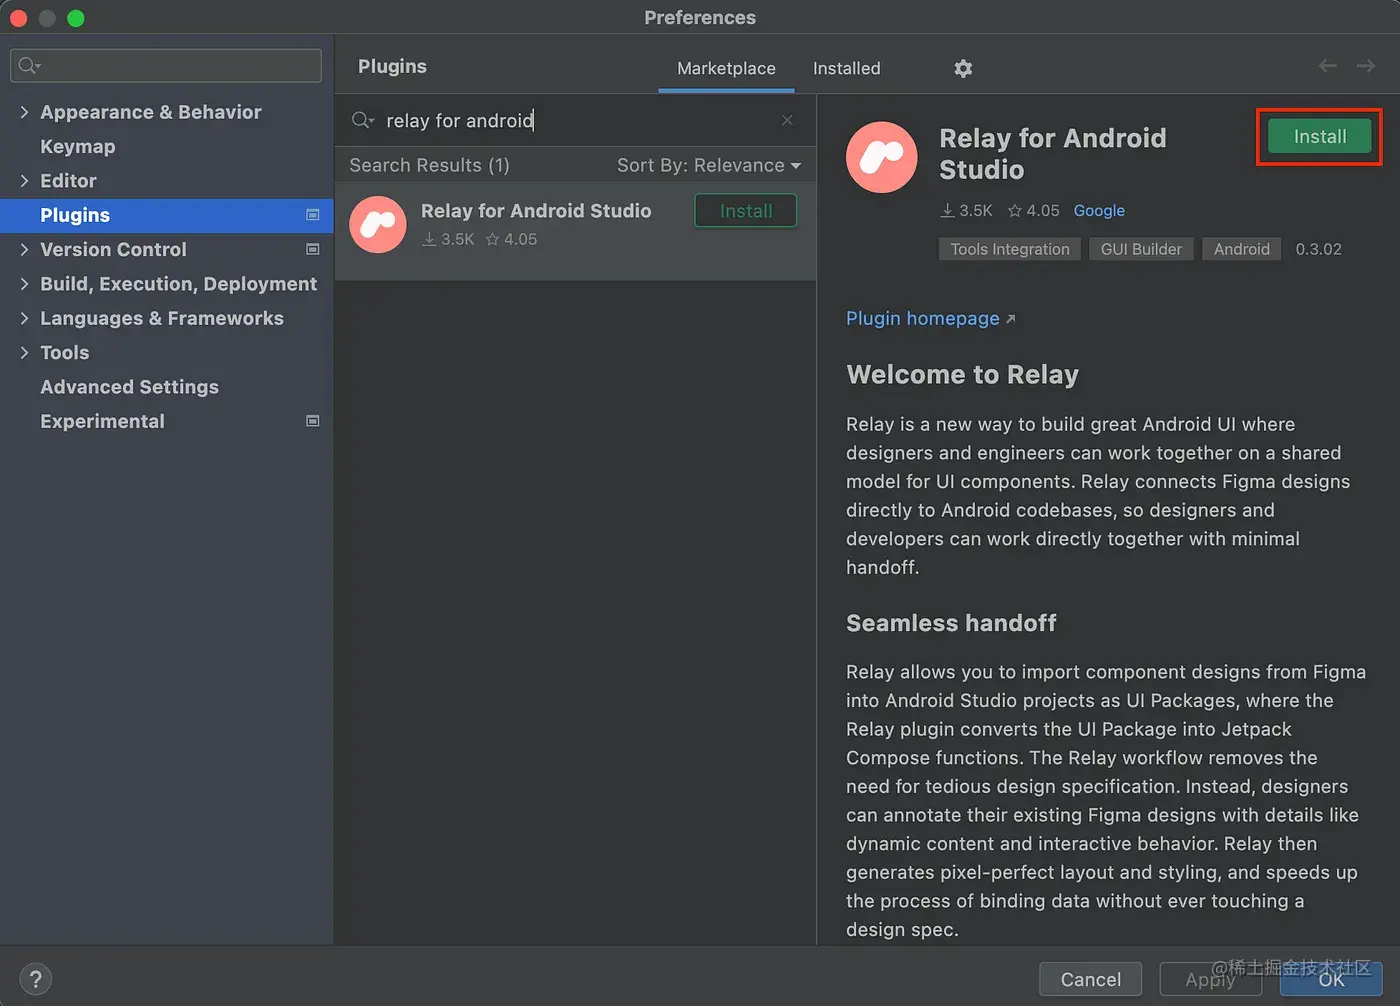This screenshot has height=1006, width=1400.
Task: Click the Google vendor link
Action: pyautogui.click(x=1099, y=210)
